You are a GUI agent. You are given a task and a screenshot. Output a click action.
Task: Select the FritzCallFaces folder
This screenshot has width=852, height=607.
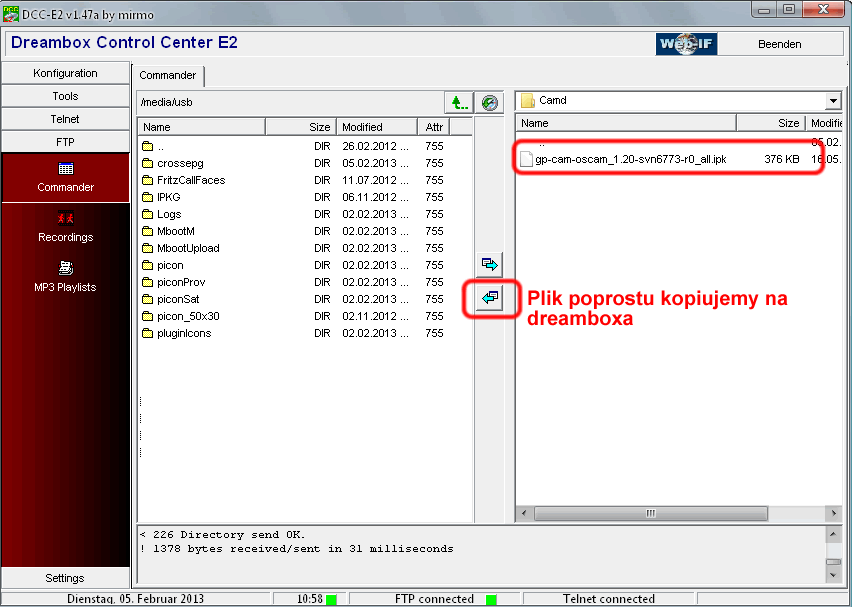pyautogui.click(x=190, y=180)
